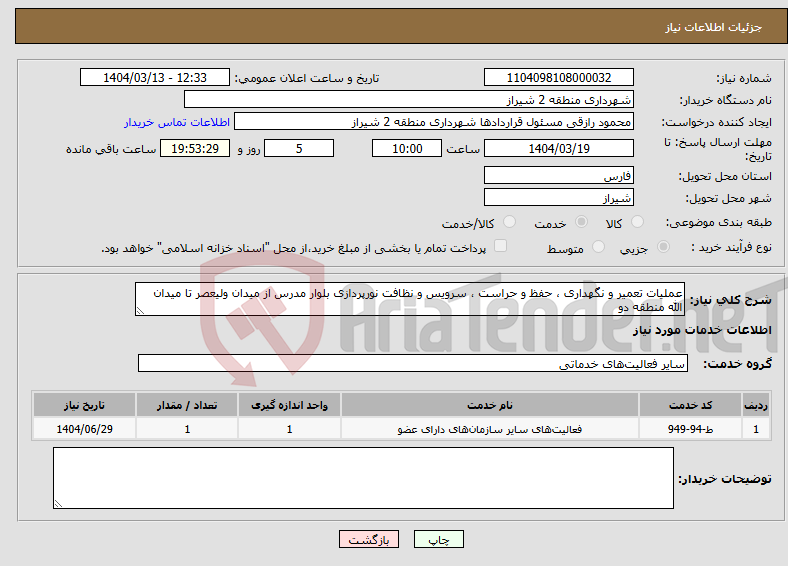The height and width of the screenshot is (566, 788).
Task: Click the گروه خدمت field سایر فعالیت‌های خدماتی
Action: [x=413, y=363]
